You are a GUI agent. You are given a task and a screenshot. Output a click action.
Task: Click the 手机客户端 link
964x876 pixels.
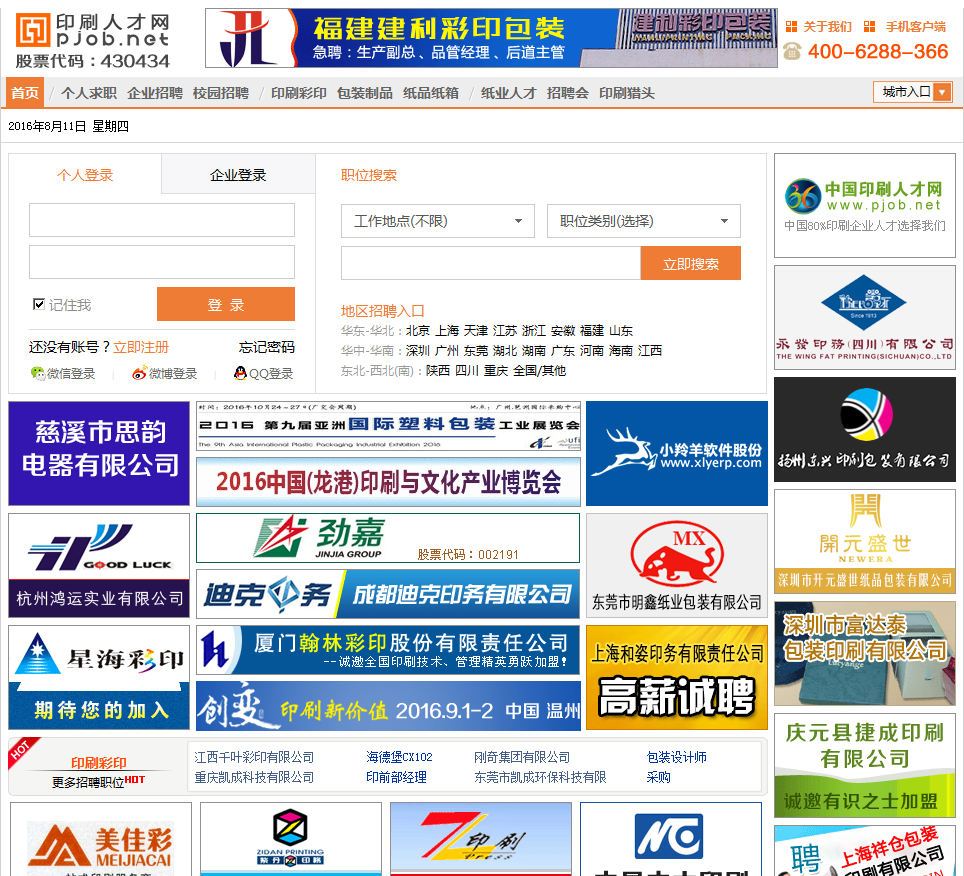click(x=915, y=26)
